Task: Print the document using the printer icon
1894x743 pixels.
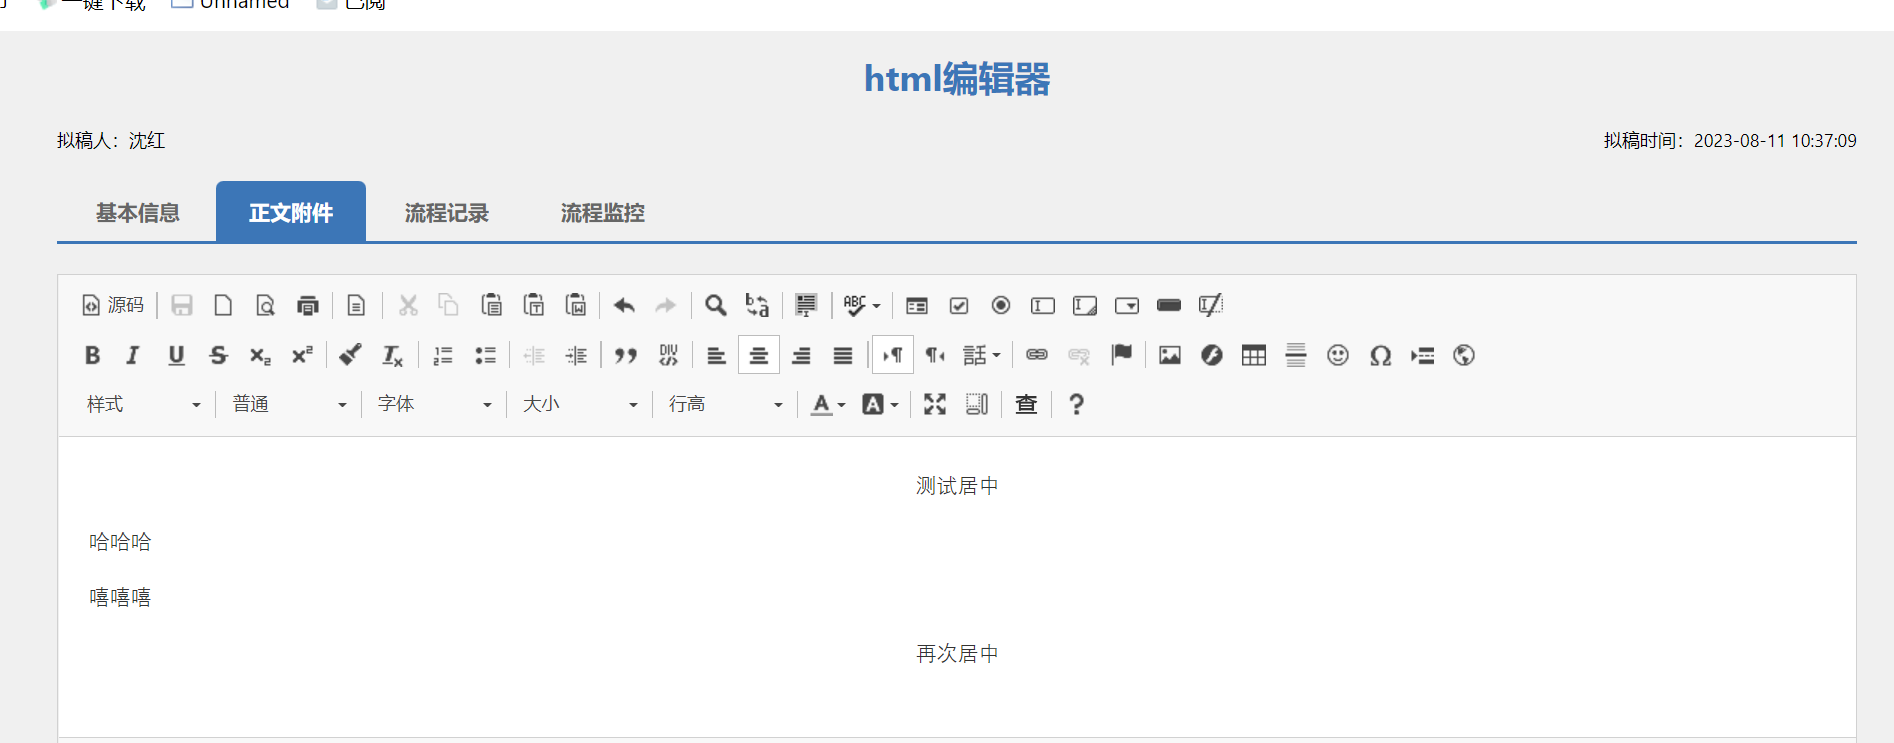Action: tap(307, 305)
